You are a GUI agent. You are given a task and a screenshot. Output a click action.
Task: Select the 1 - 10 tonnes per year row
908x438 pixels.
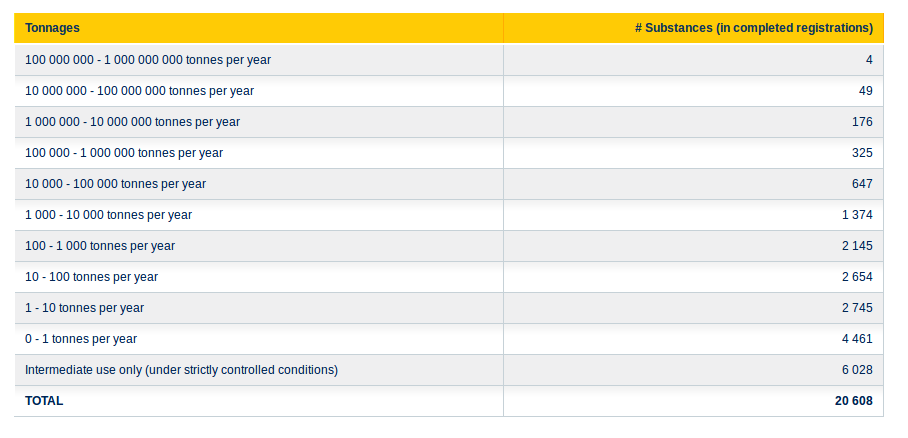pos(449,308)
